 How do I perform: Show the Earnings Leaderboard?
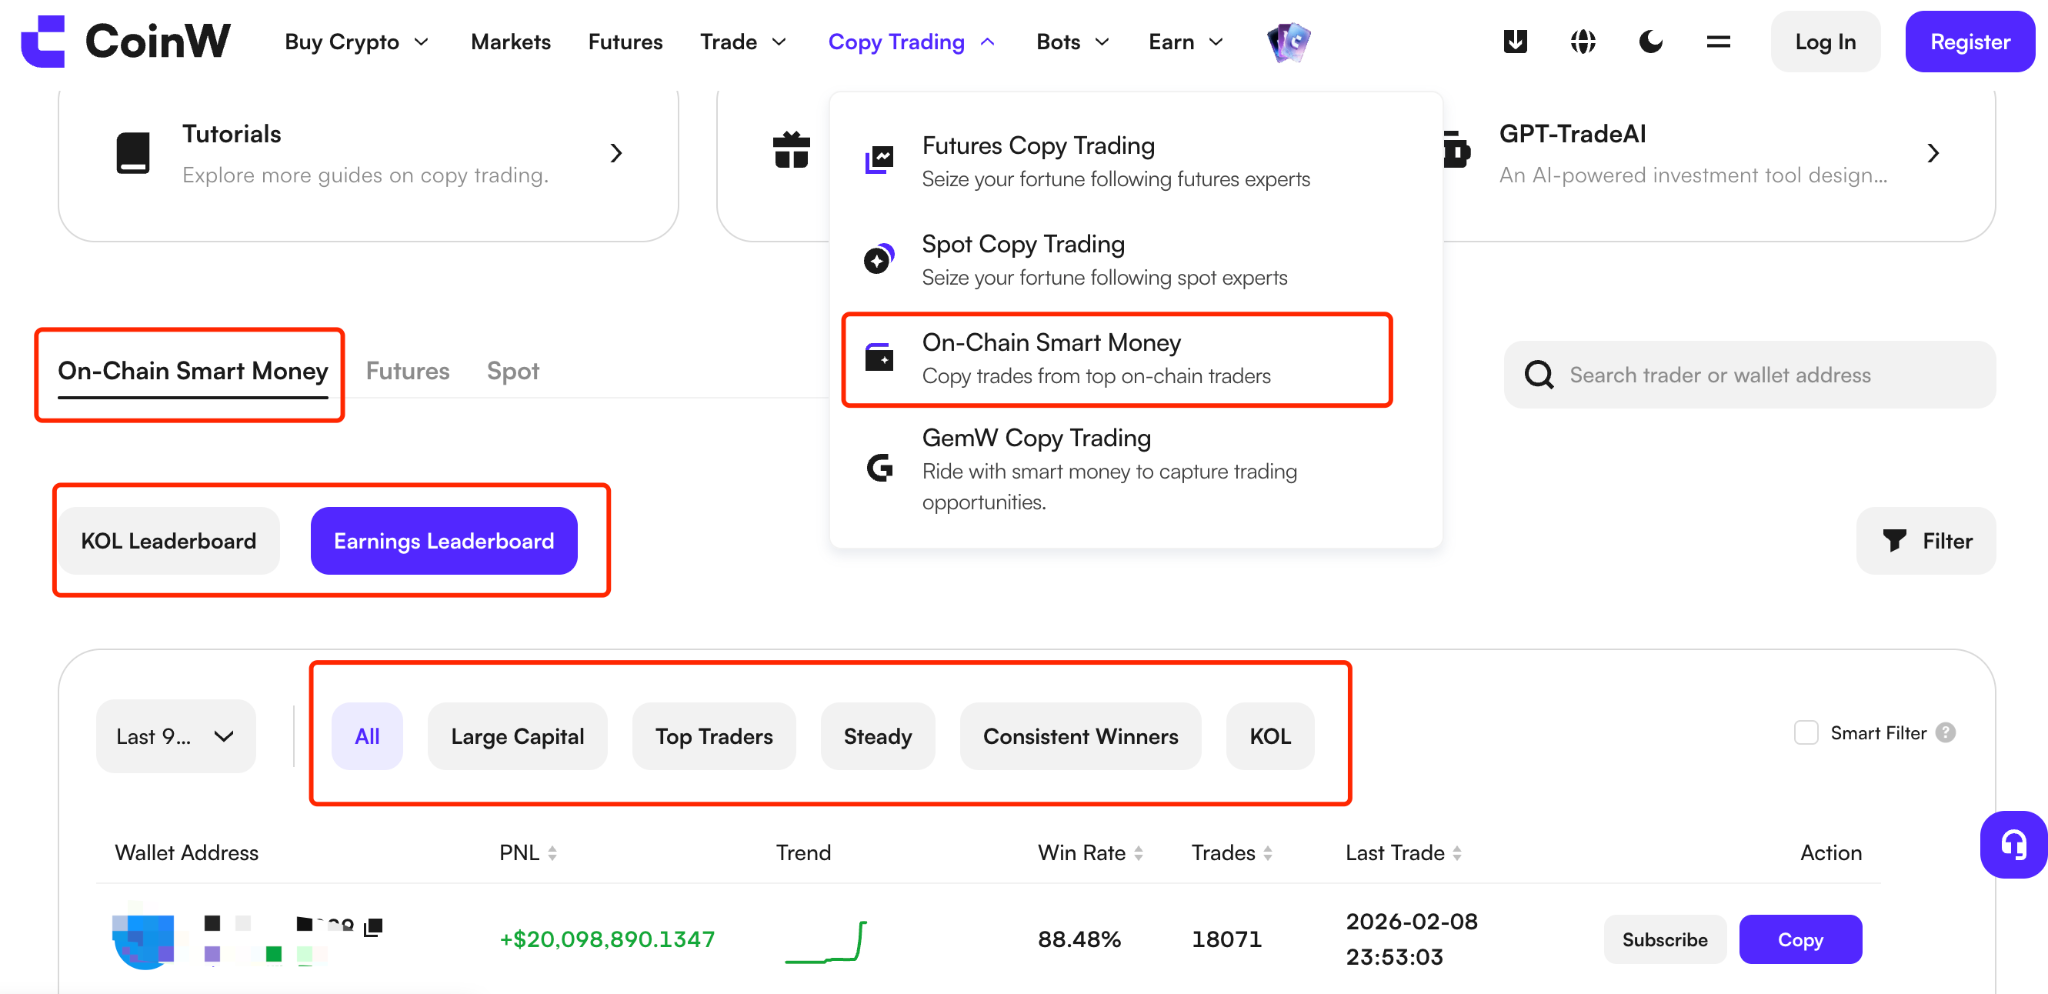tap(444, 541)
